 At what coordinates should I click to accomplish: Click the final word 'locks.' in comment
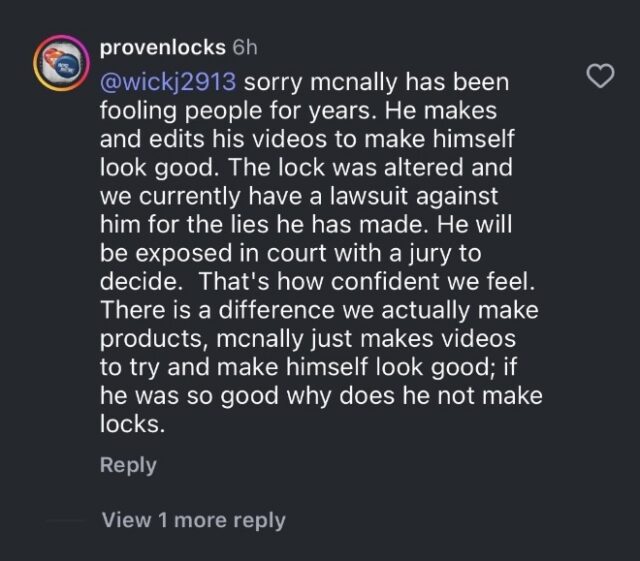tap(132, 424)
